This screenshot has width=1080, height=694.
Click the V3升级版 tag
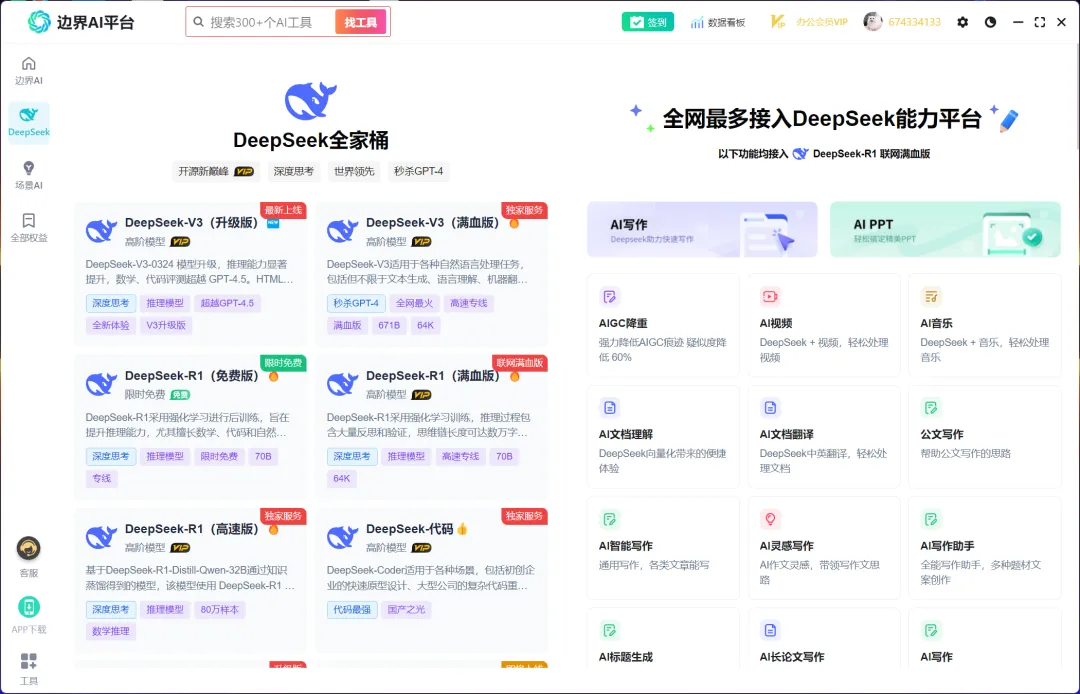pyautogui.click(x=165, y=325)
